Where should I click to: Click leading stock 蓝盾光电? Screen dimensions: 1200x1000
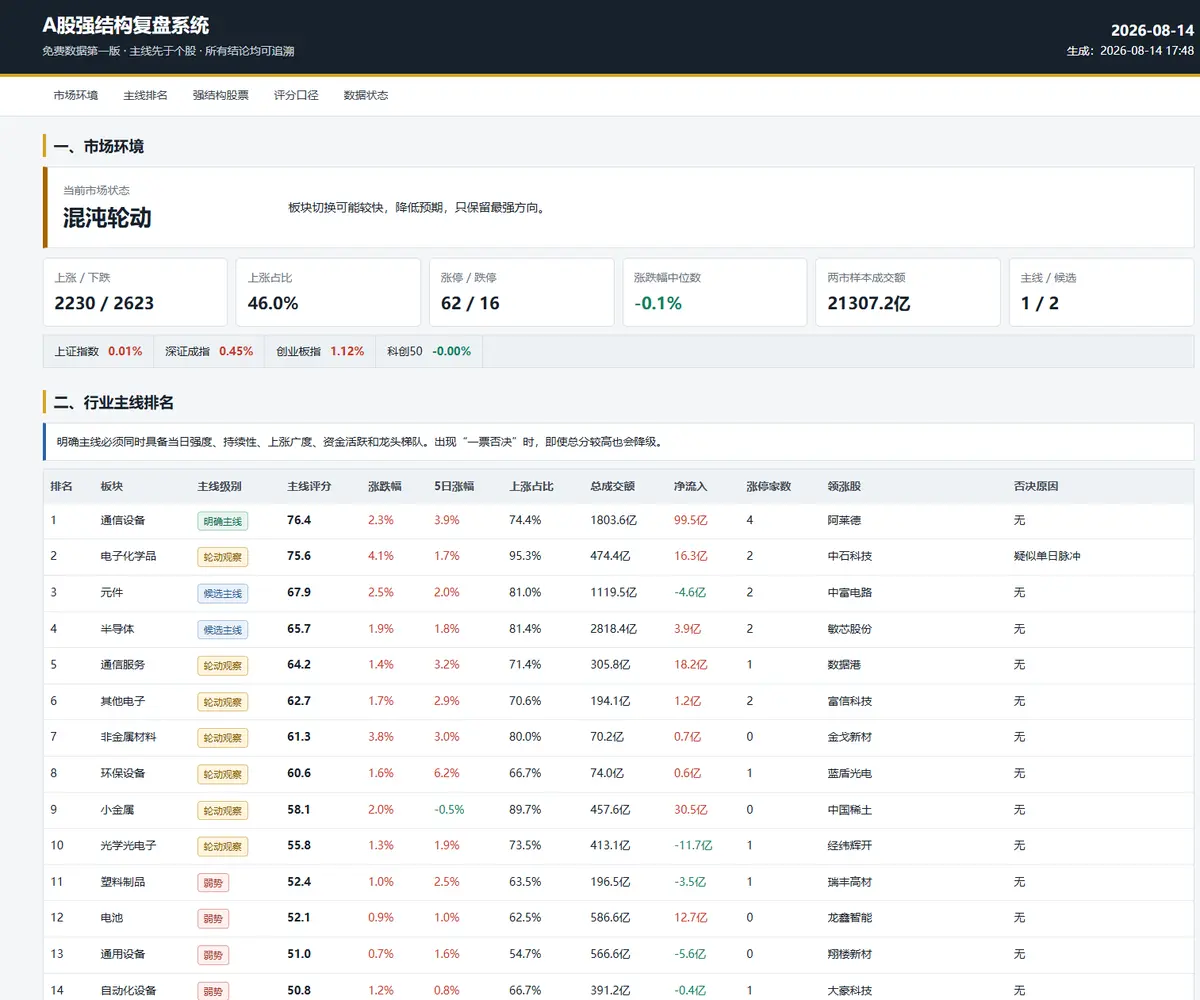pyautogui.click(x=850, y=773)
